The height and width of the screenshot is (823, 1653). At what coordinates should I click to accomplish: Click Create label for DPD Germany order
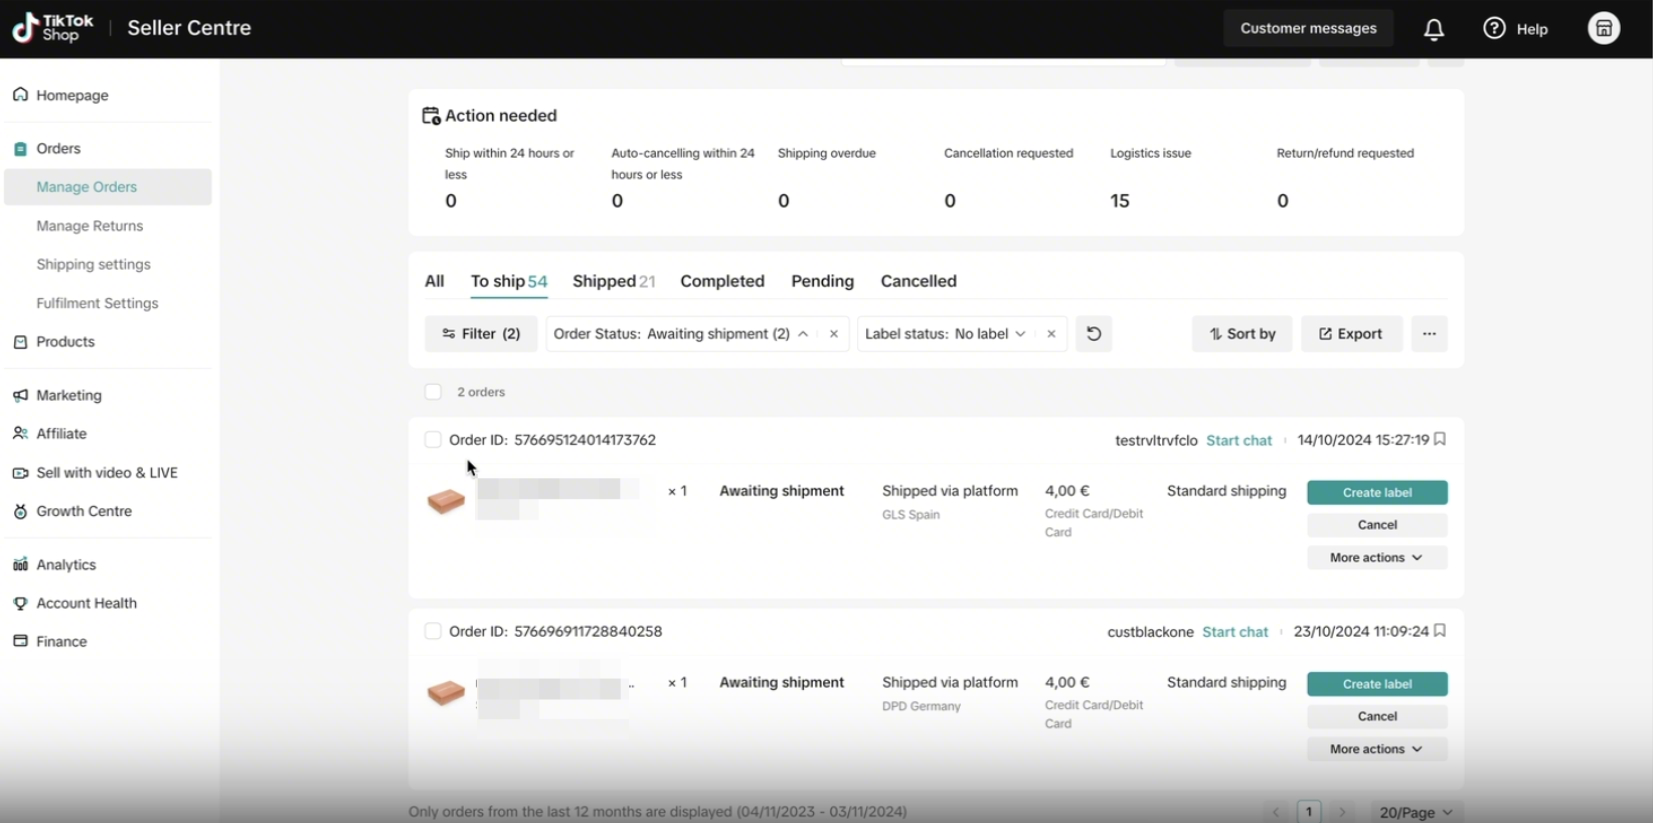pos(1377,684)
